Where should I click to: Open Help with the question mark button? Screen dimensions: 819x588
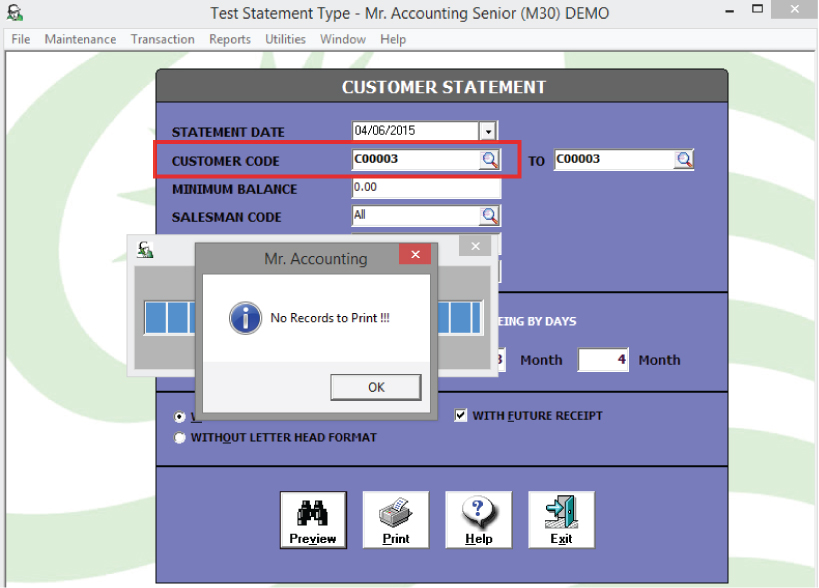[478, 520]
